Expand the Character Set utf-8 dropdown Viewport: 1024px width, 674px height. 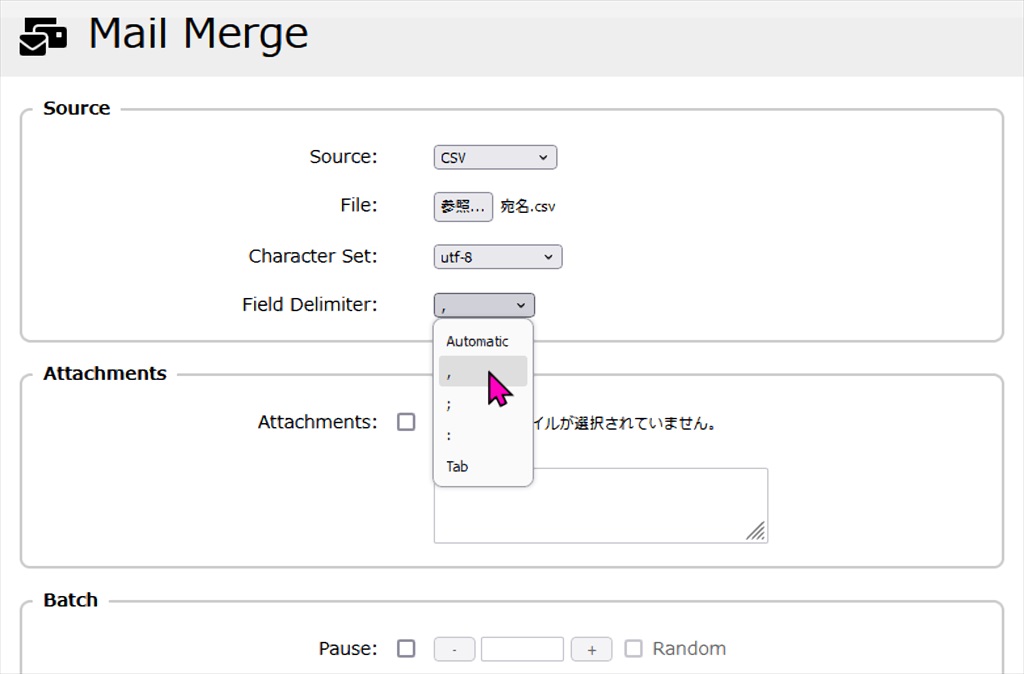[x=498, y=257]
